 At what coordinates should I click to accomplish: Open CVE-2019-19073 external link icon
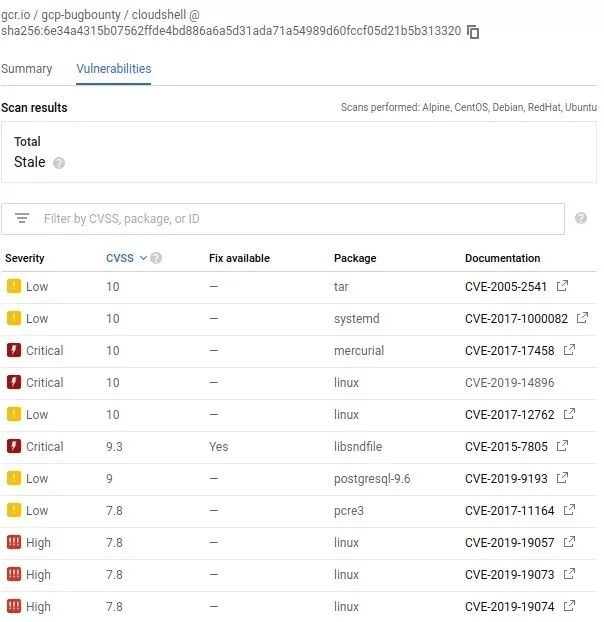click(x=569, y=574)
